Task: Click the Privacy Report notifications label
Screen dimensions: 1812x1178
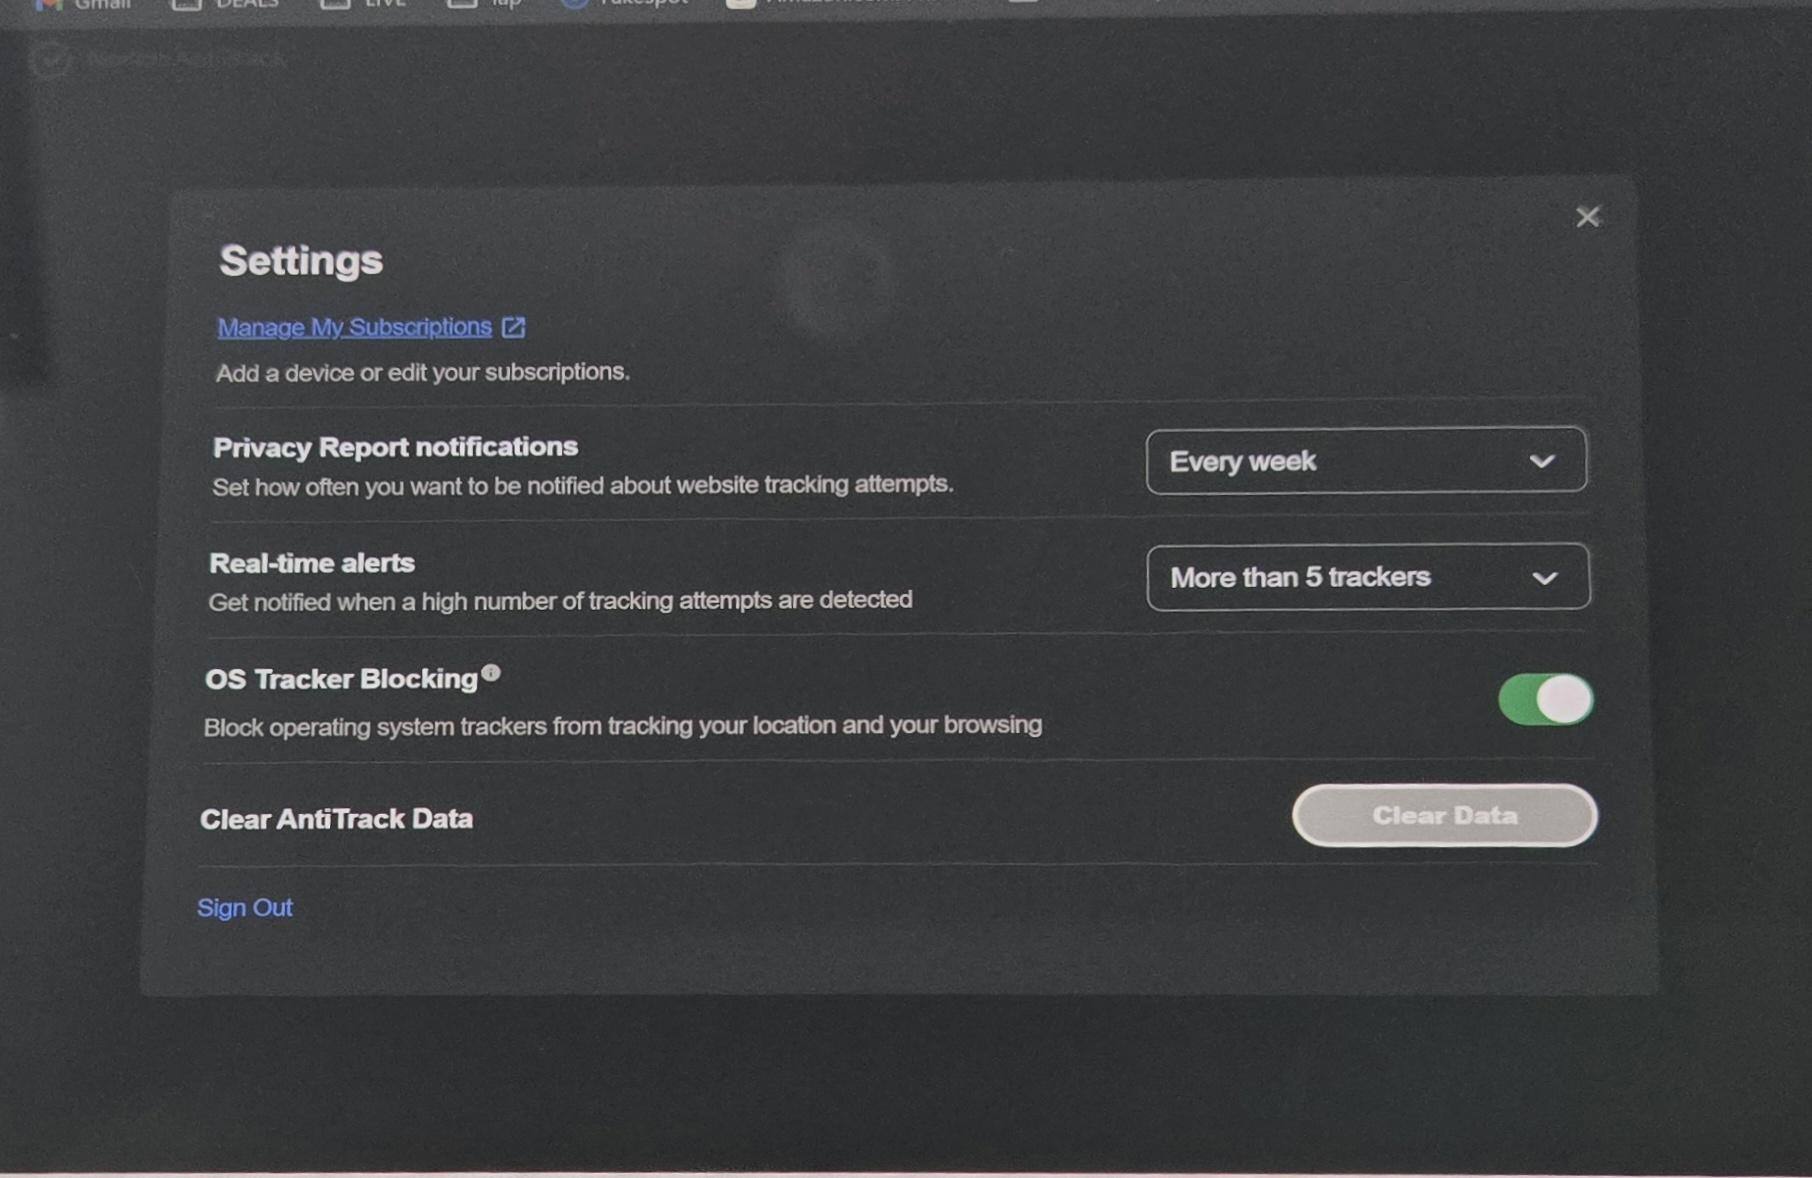Action: 395,447
